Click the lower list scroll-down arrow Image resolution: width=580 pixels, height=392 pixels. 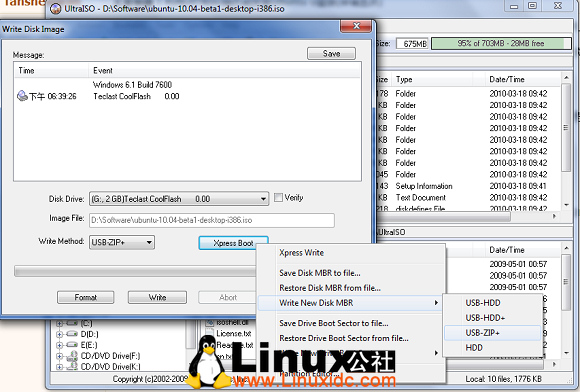tap(566, 353)
